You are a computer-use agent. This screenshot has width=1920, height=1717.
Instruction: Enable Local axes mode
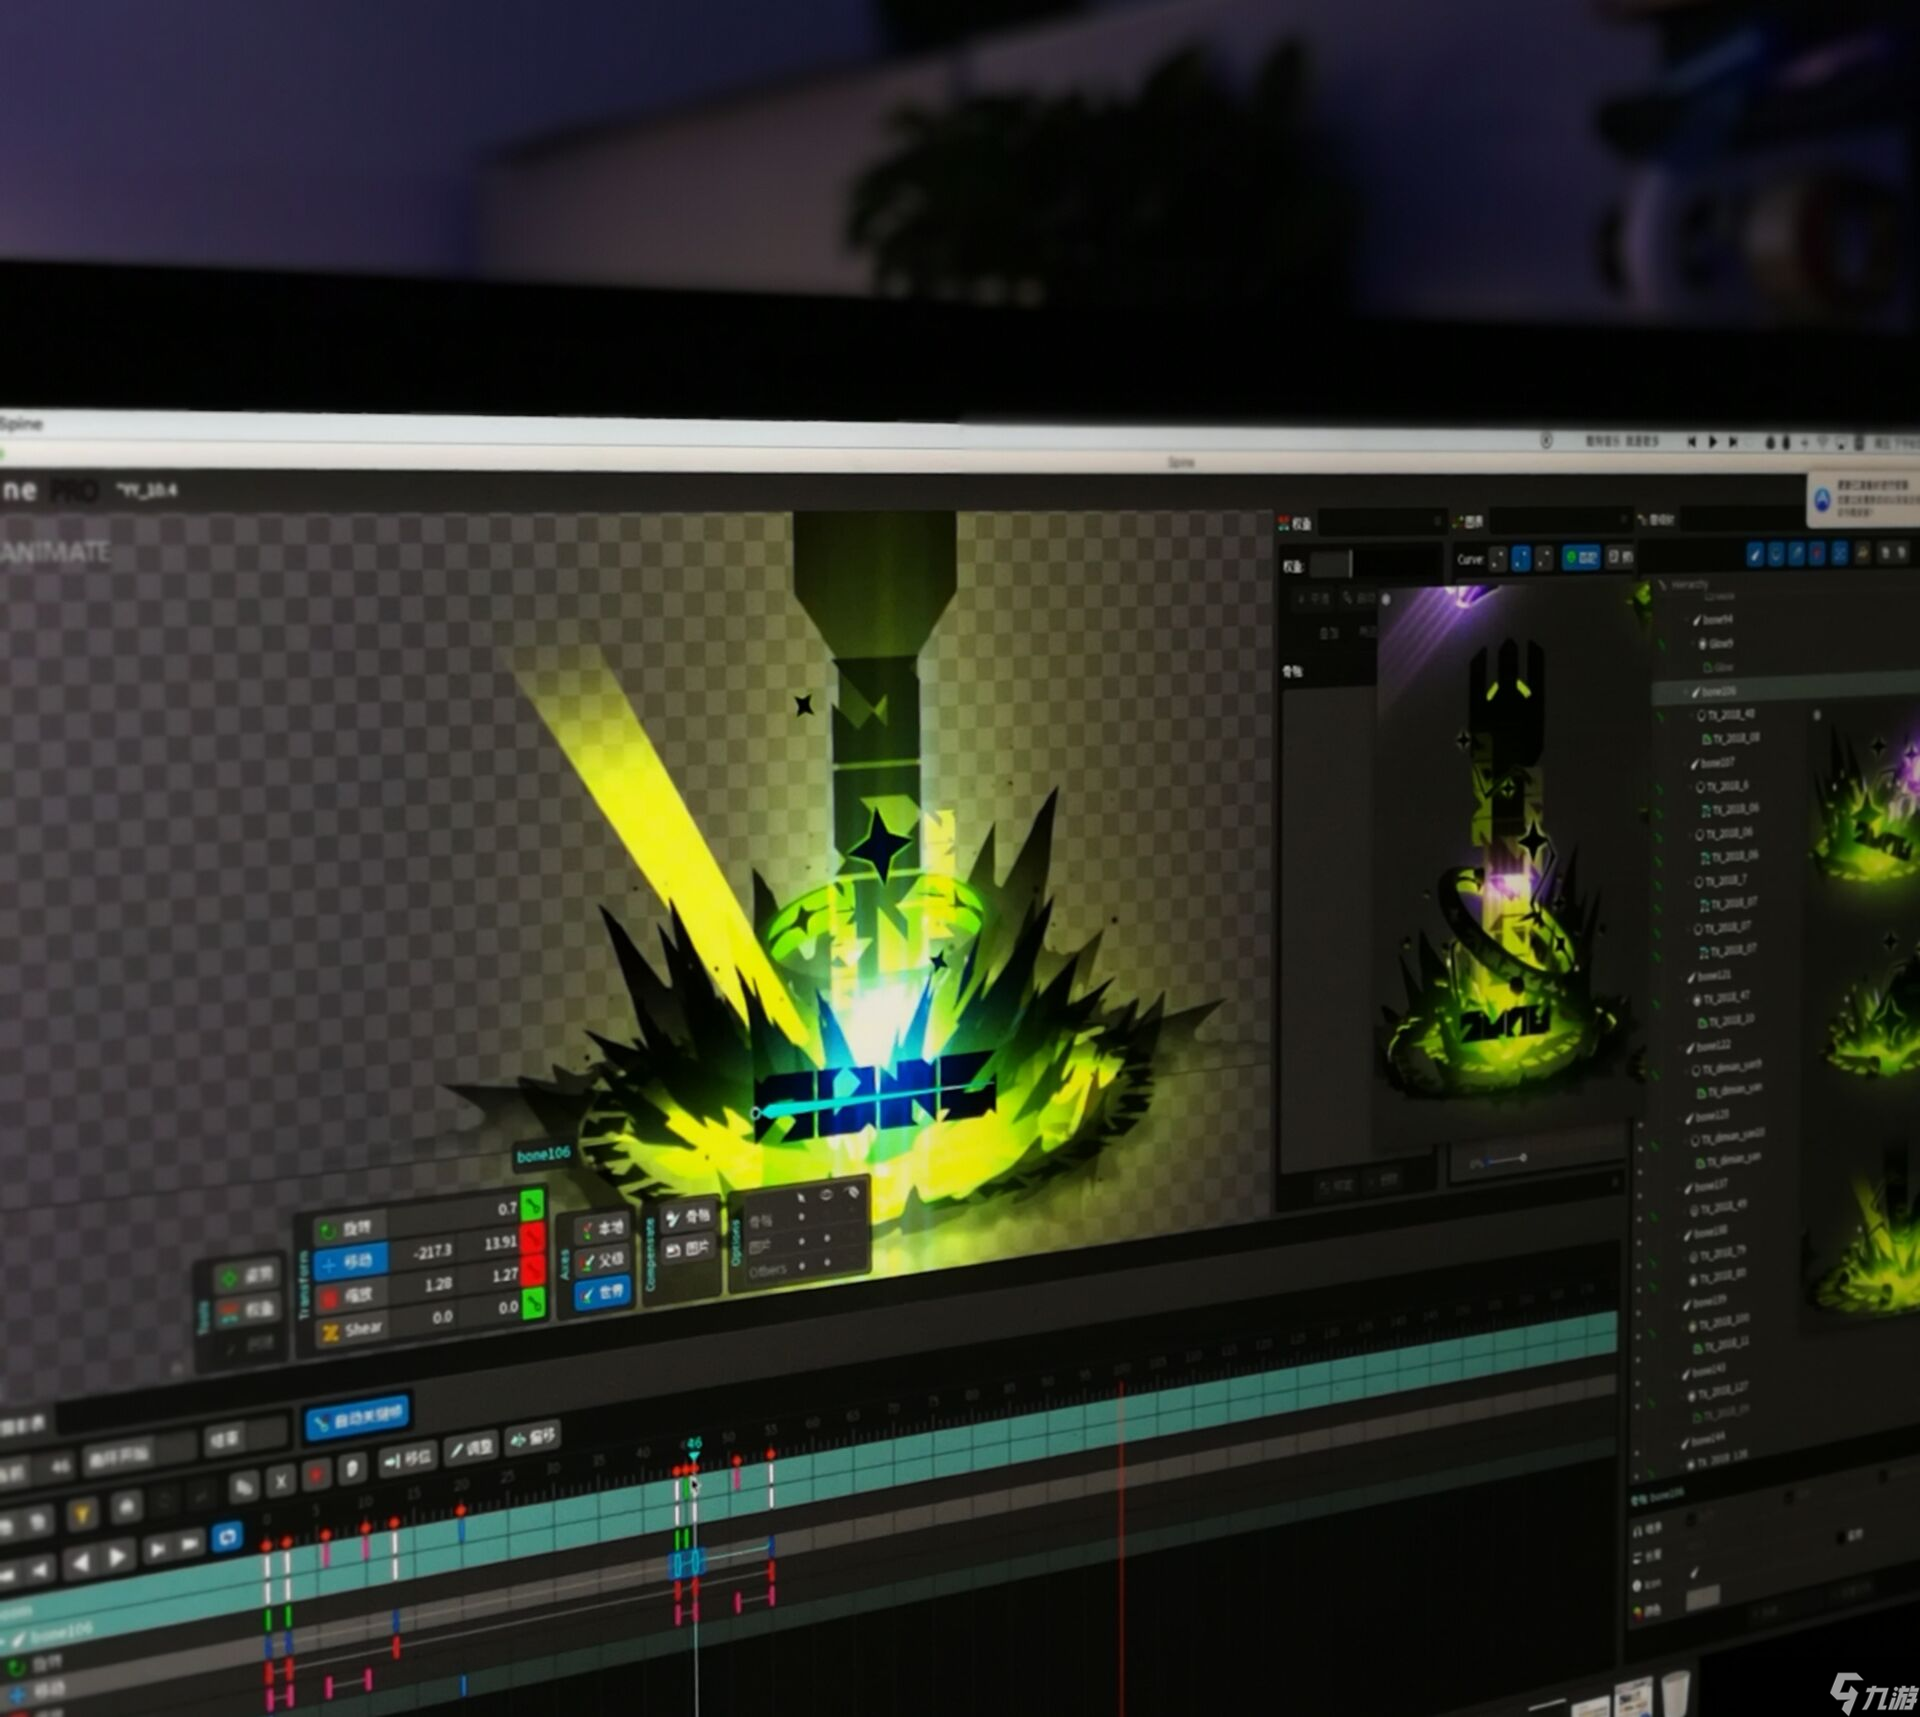[603, 1229]
